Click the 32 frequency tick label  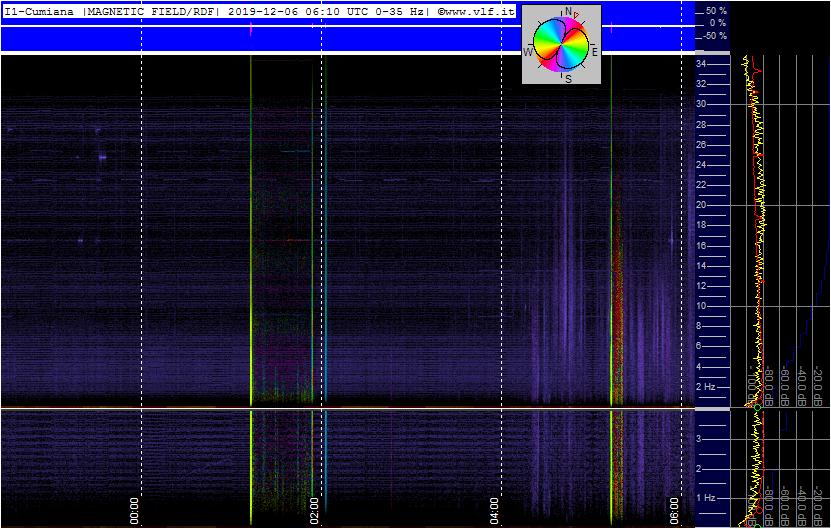coord(701,84)
